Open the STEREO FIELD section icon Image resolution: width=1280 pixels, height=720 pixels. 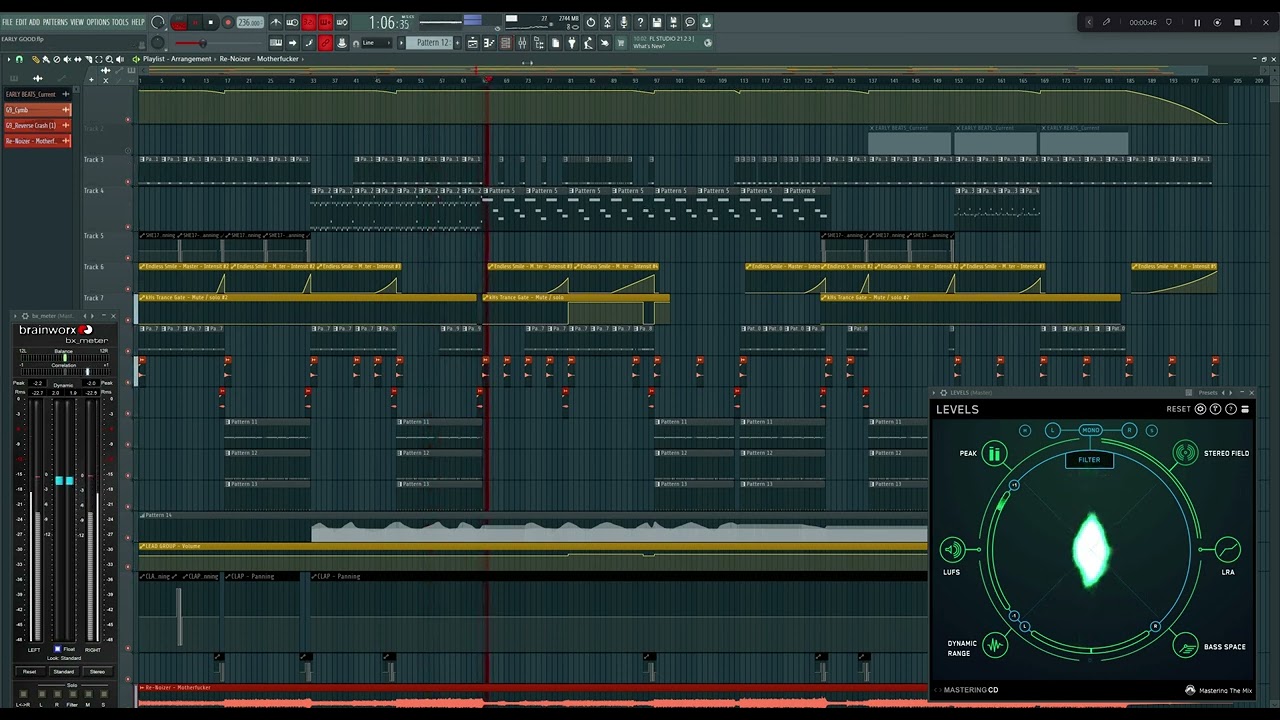pyautogui.click(x=1185, y=453)
